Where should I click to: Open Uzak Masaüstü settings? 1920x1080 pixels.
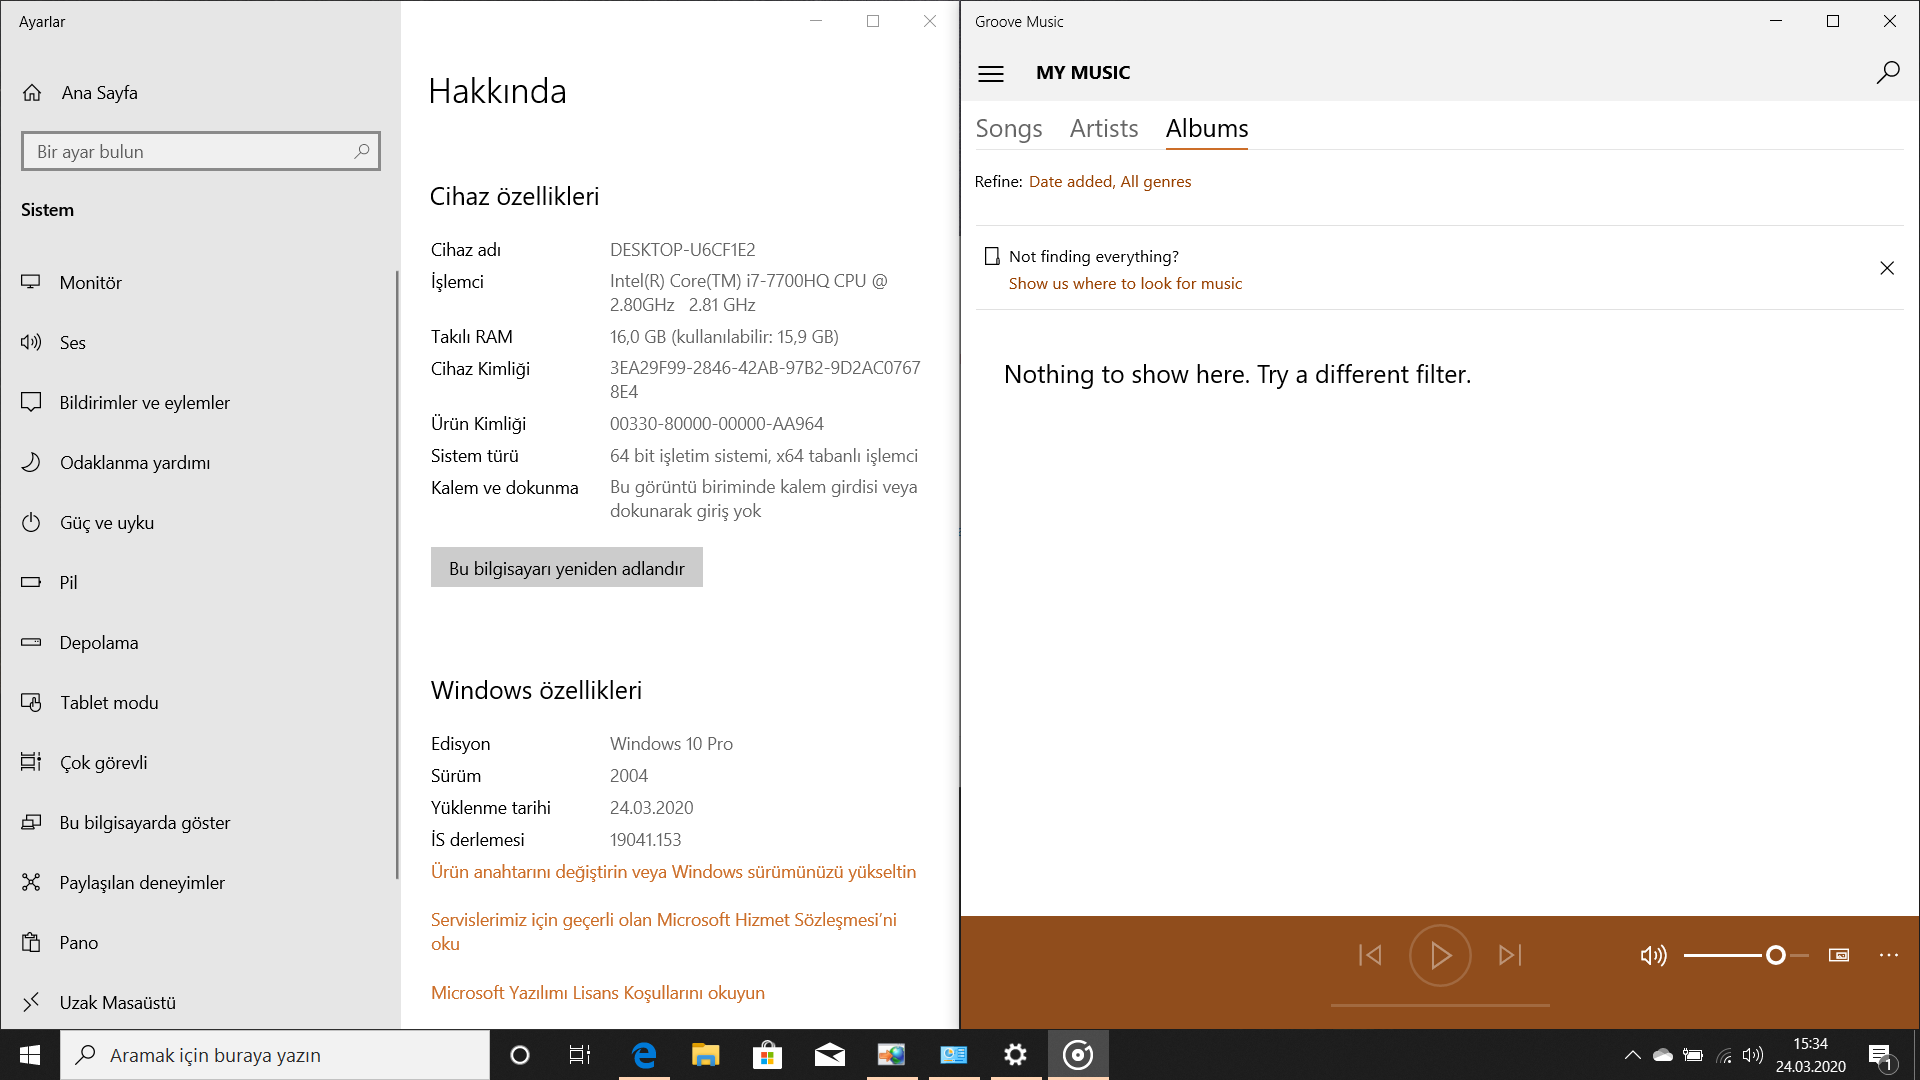click(200, 1002)
